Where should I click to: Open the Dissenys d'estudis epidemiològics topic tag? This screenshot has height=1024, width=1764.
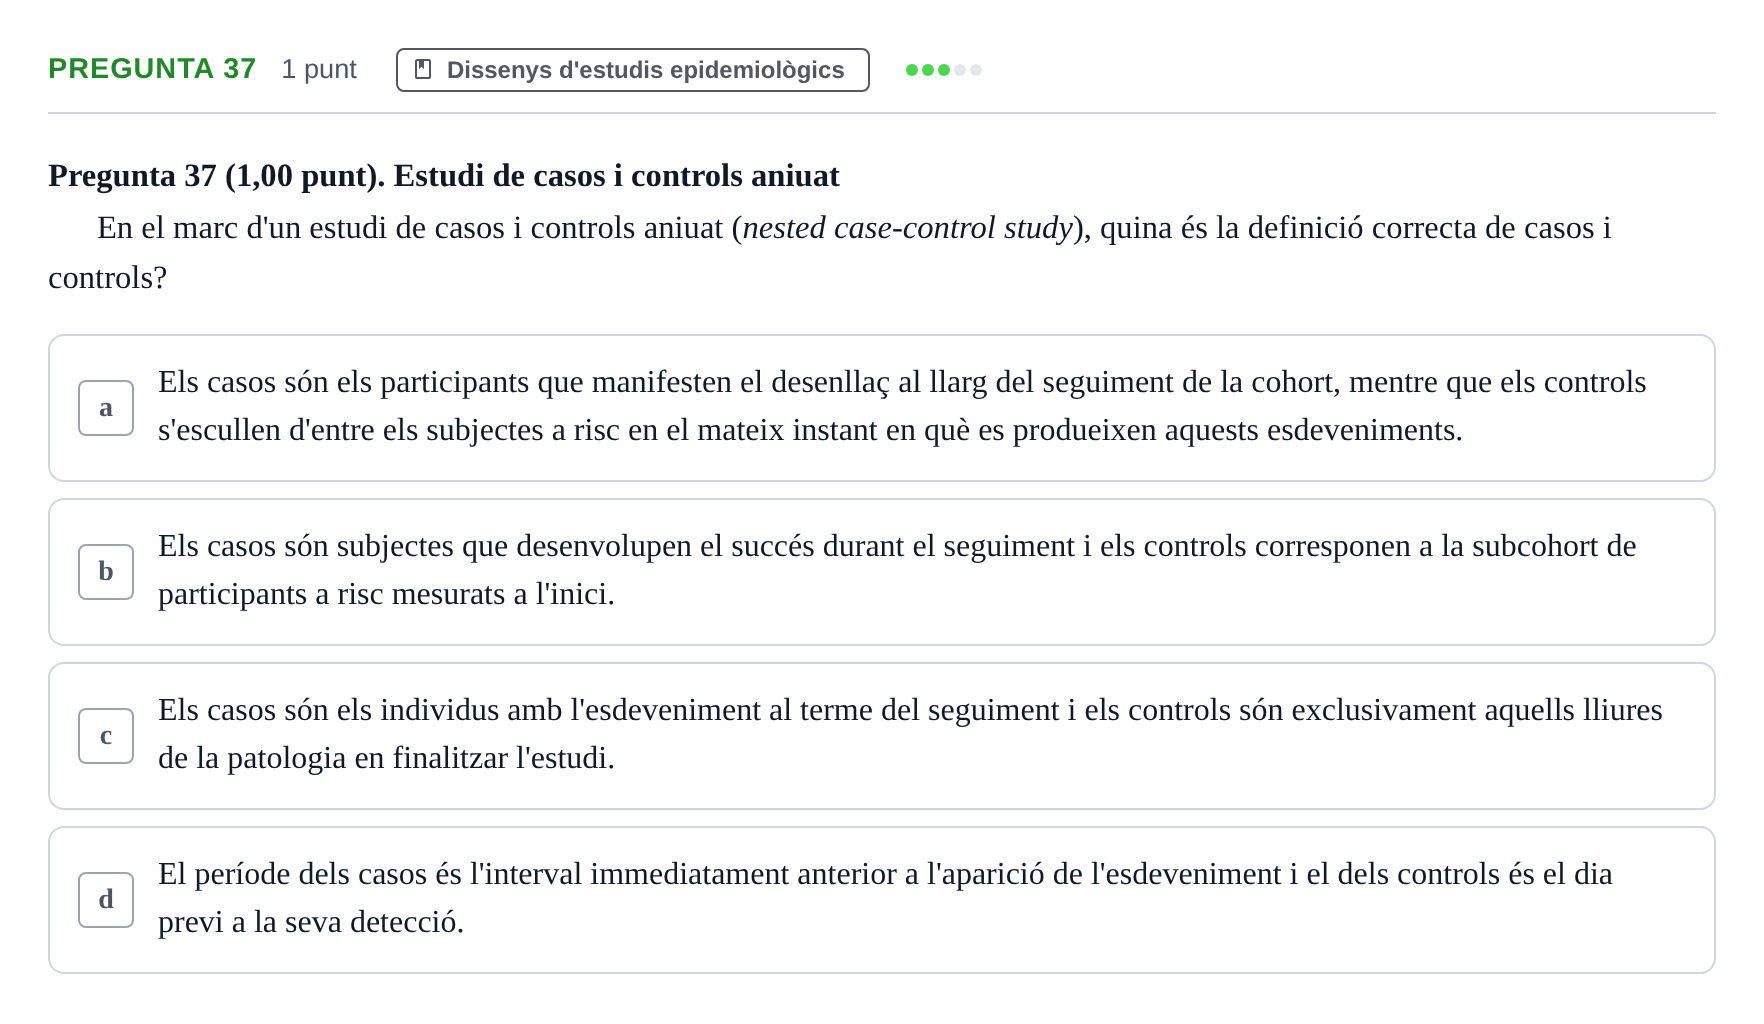point(633,70)
